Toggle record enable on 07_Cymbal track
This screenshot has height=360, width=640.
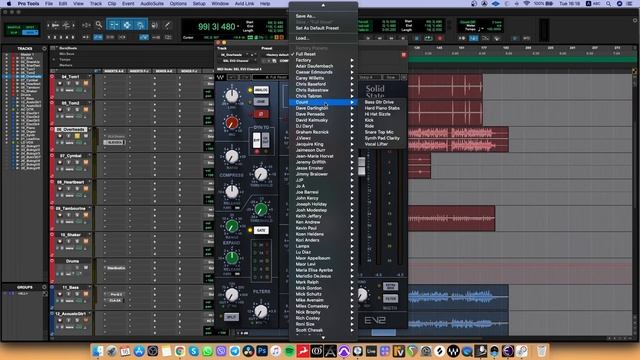tap(60, 162)
